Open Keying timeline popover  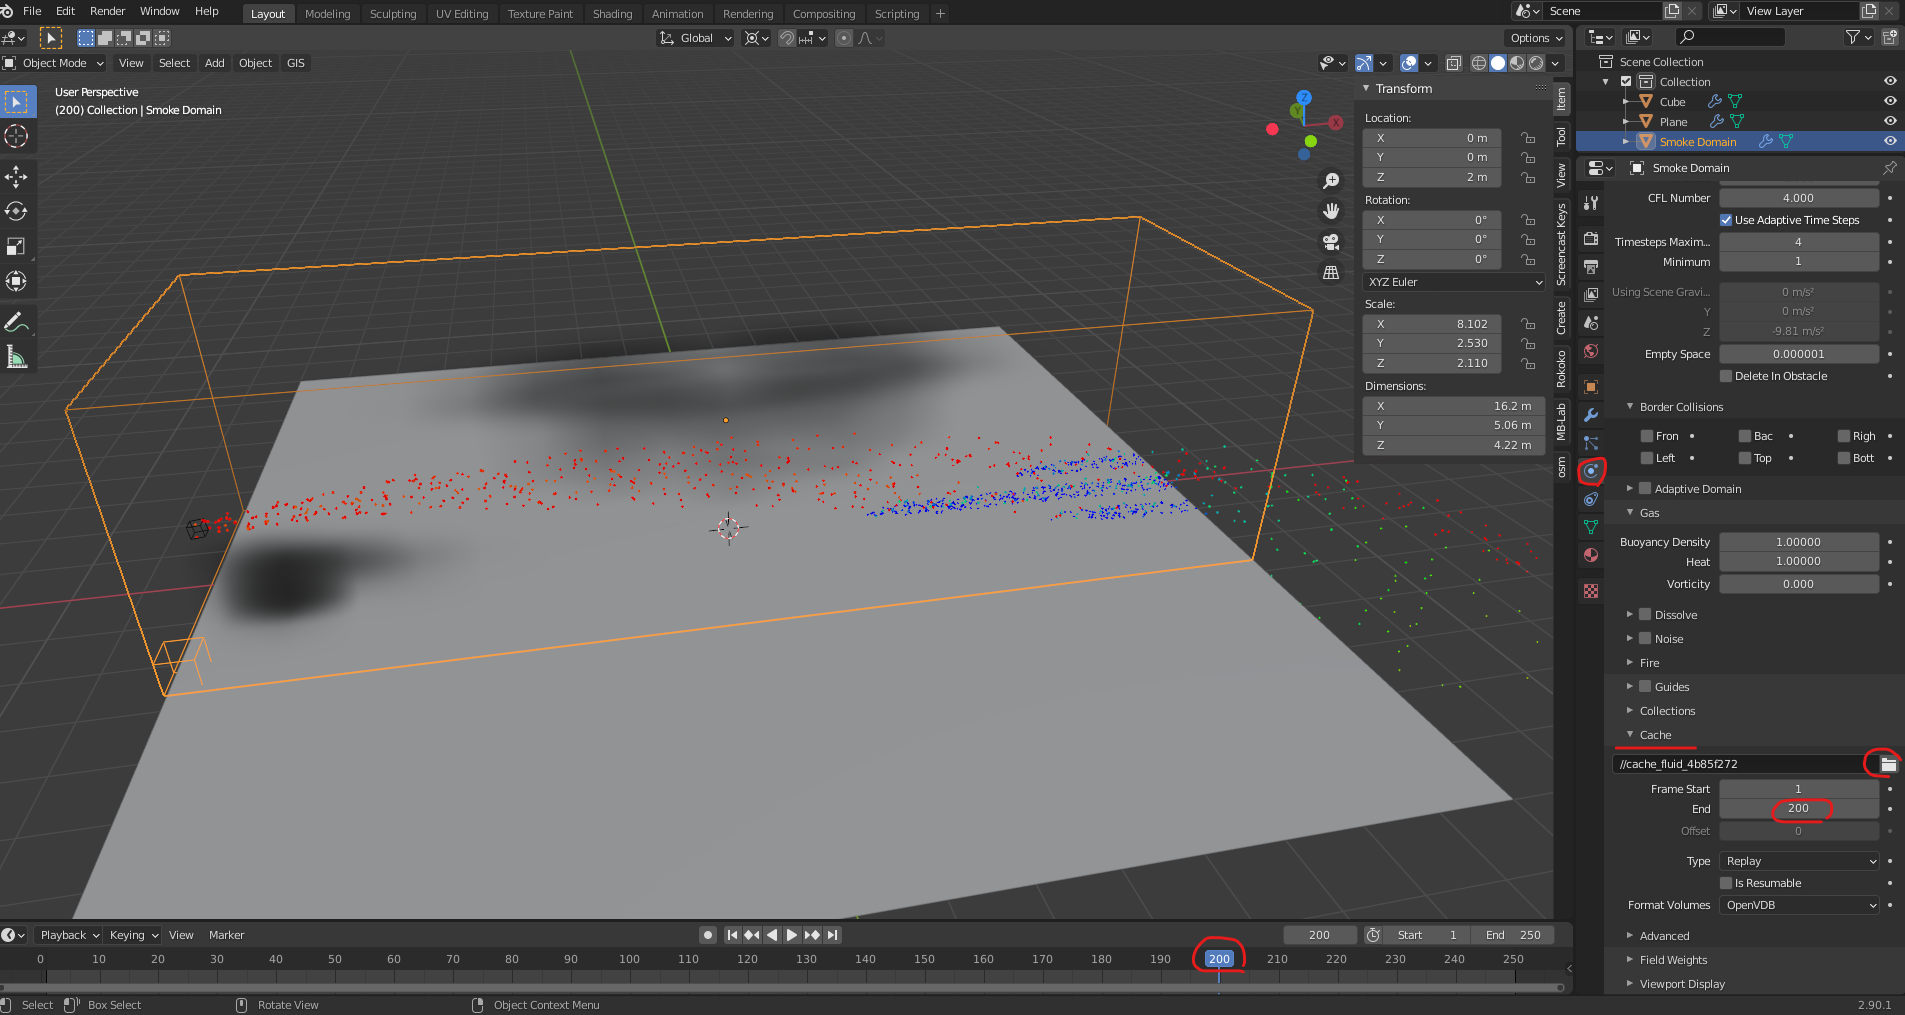tap(133, 935)
